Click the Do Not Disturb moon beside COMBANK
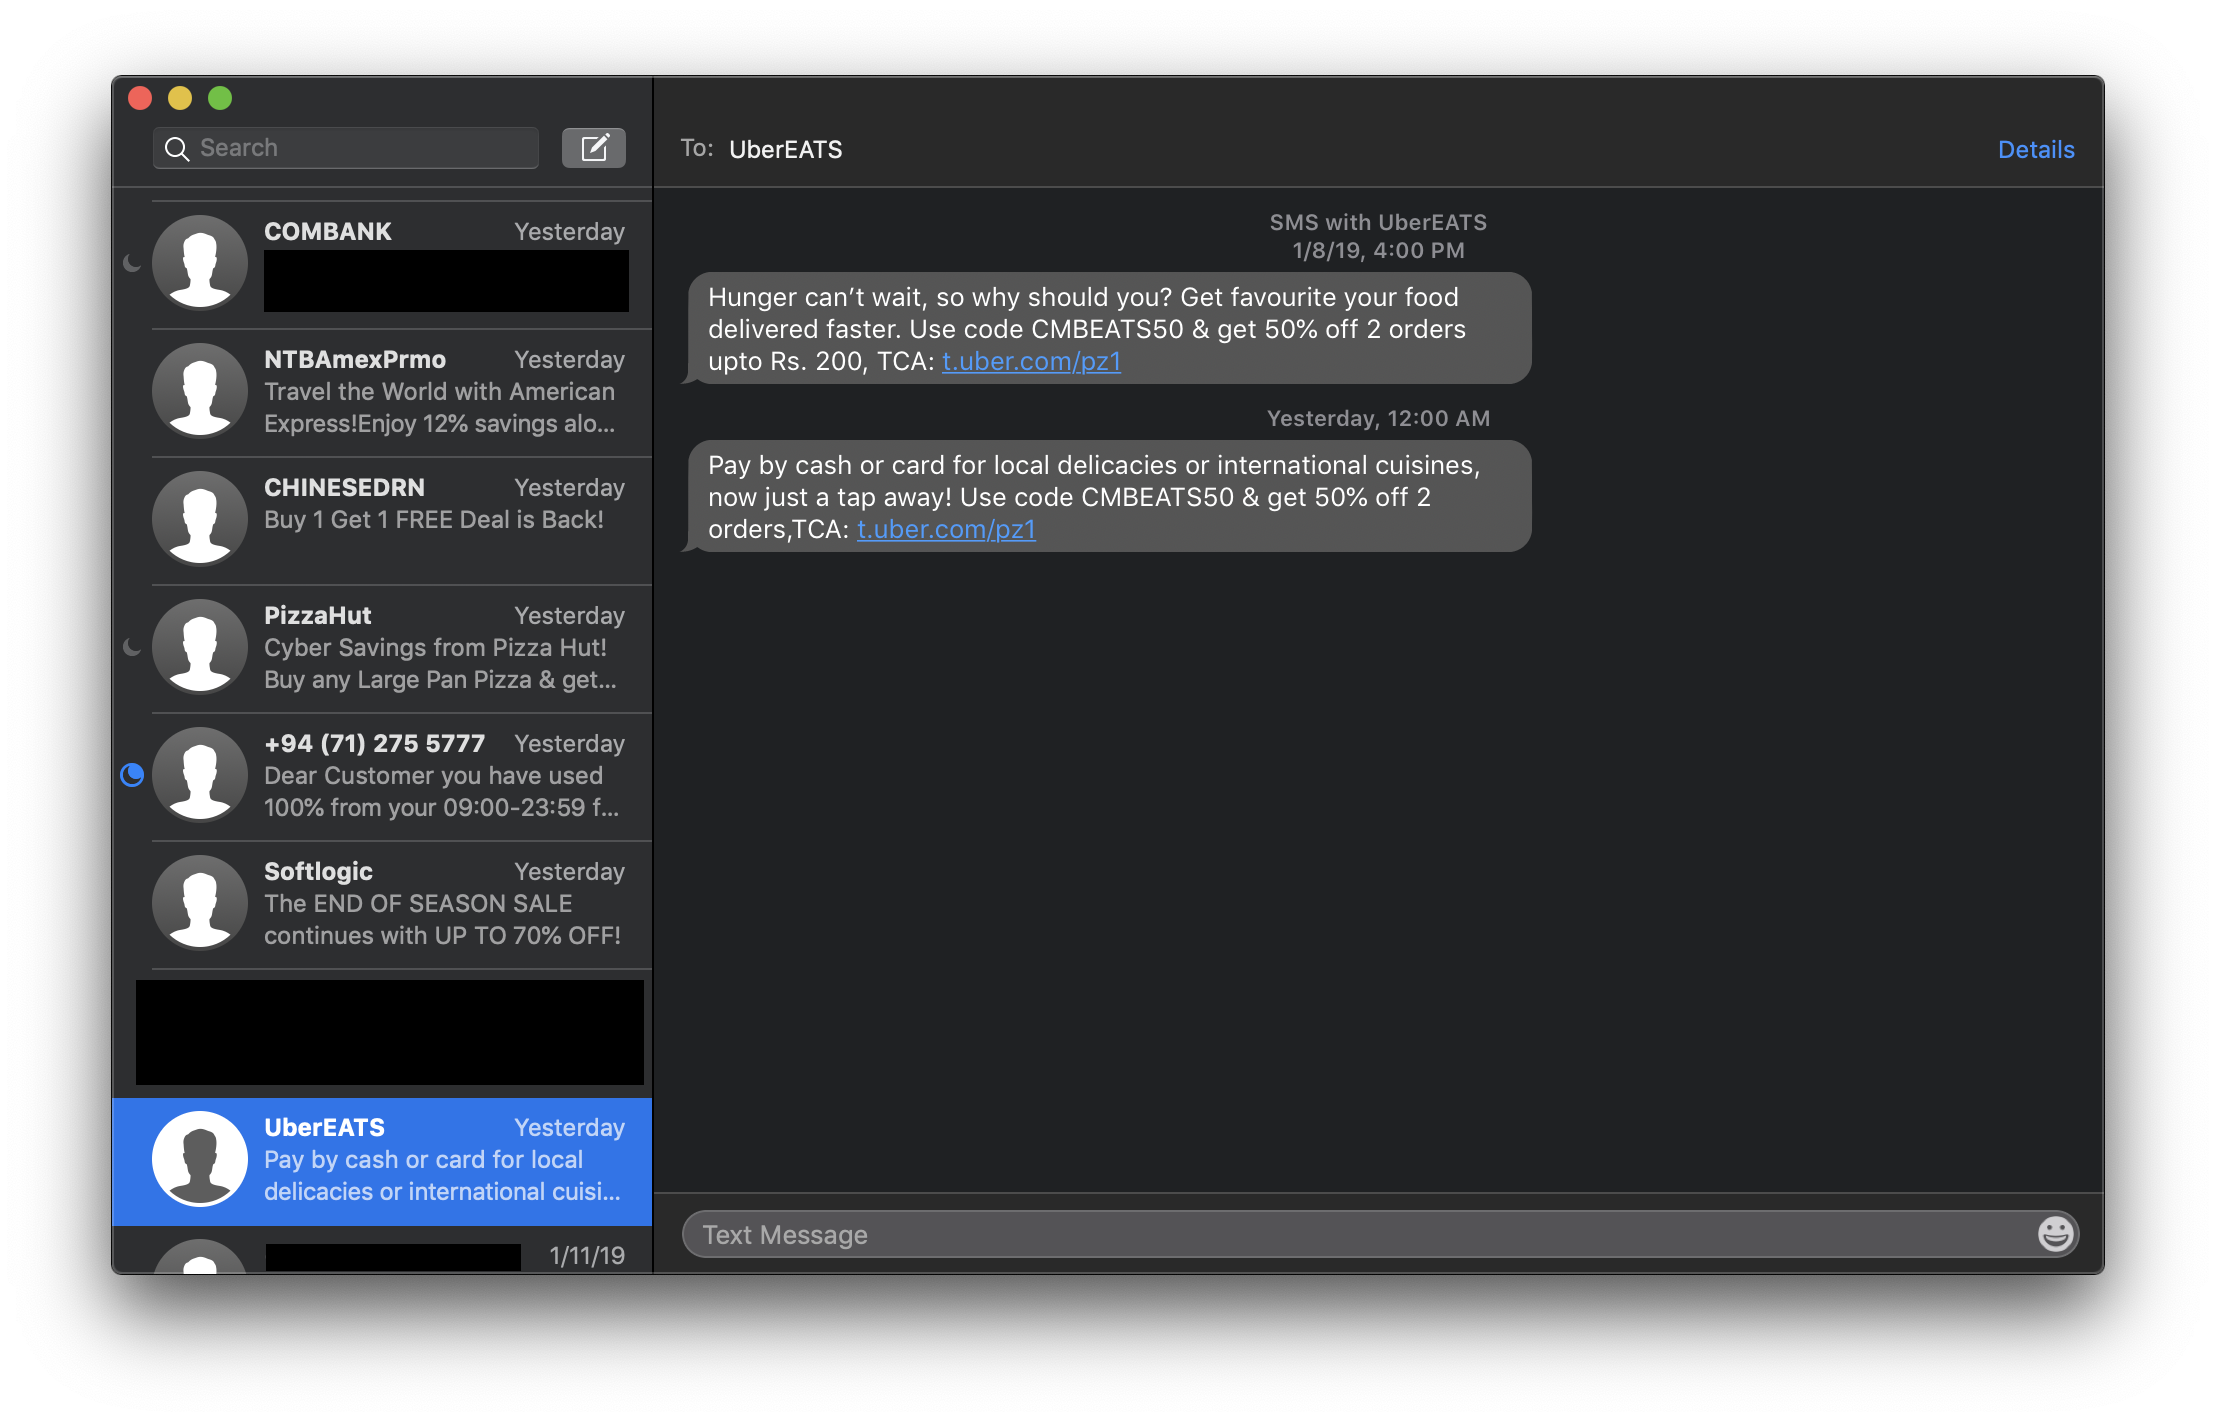 pyautogui.click(x=132, y=263)
